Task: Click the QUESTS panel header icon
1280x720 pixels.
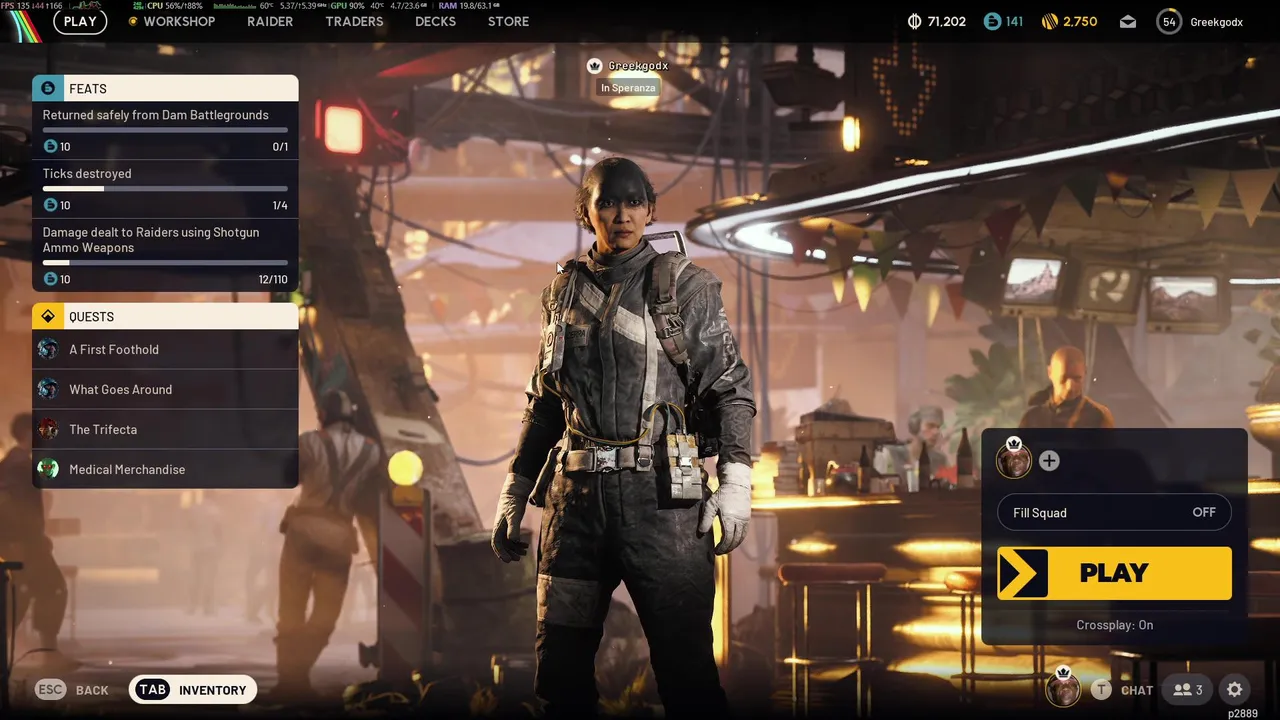Action: click(x=47, y=316)
